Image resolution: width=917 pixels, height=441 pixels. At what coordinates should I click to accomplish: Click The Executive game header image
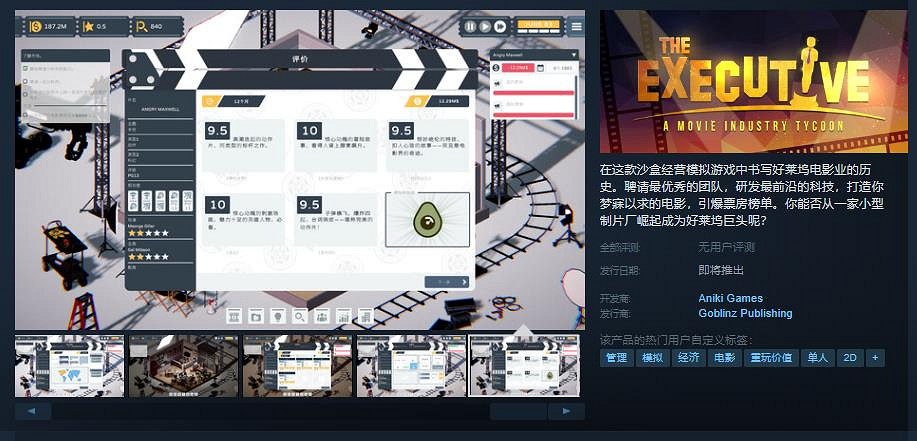click(754, 81)
